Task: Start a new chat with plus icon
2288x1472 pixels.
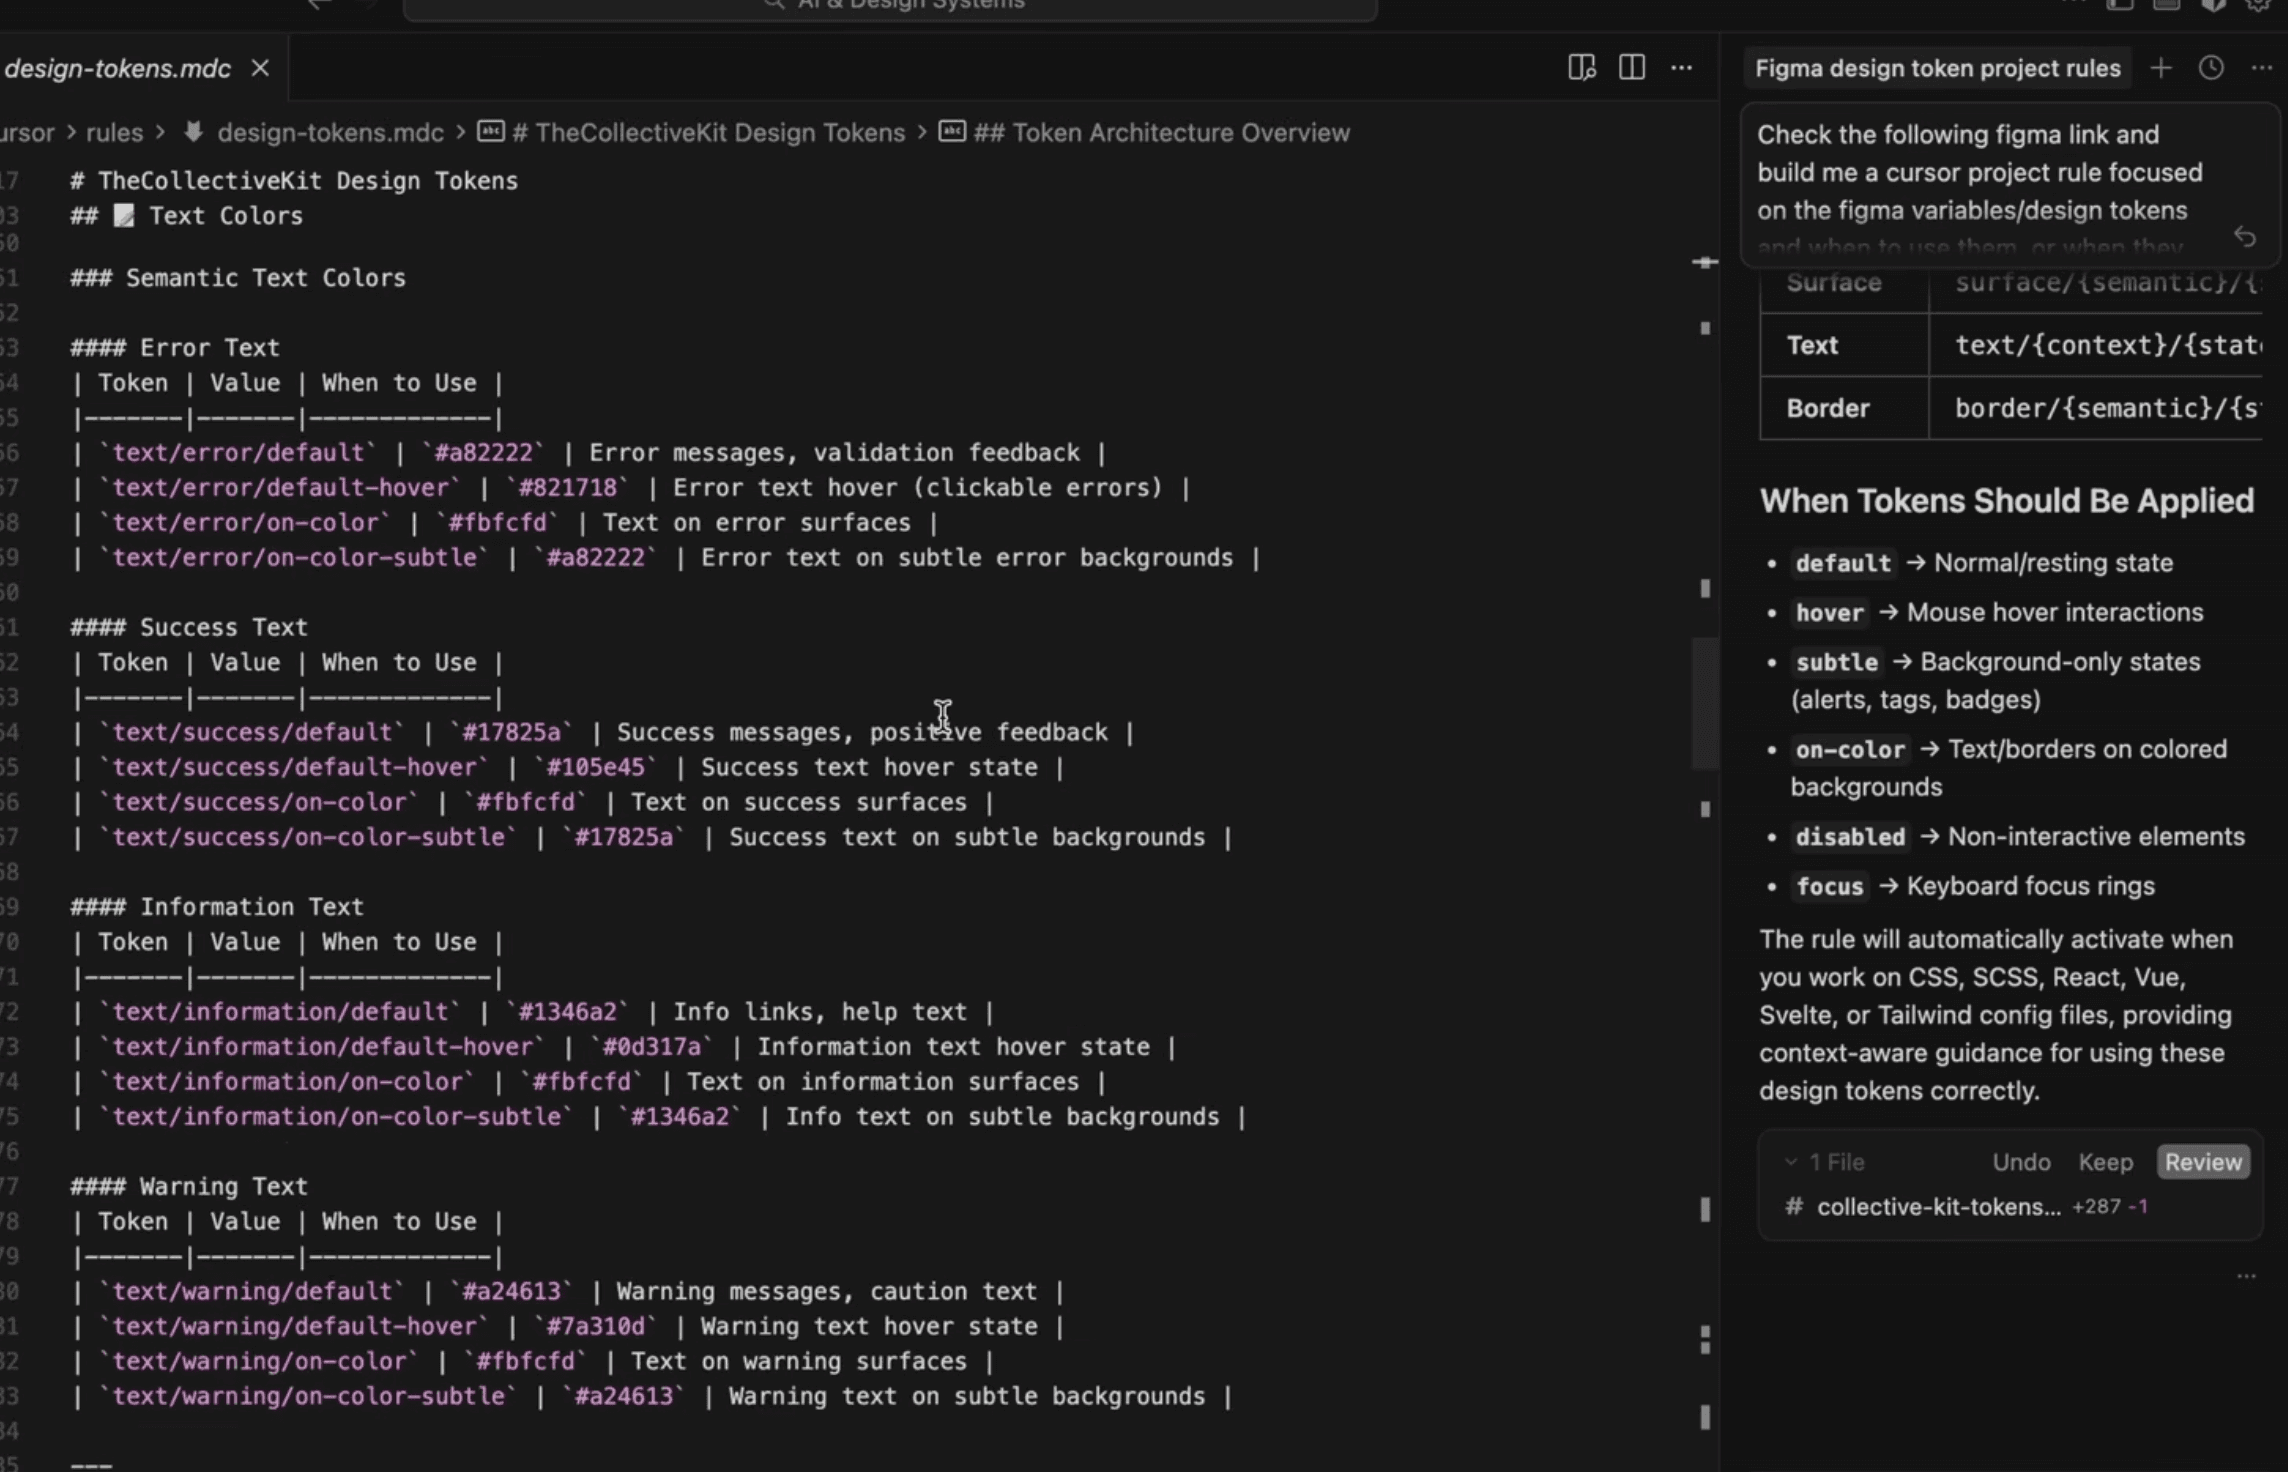Action: [2161, 68]
